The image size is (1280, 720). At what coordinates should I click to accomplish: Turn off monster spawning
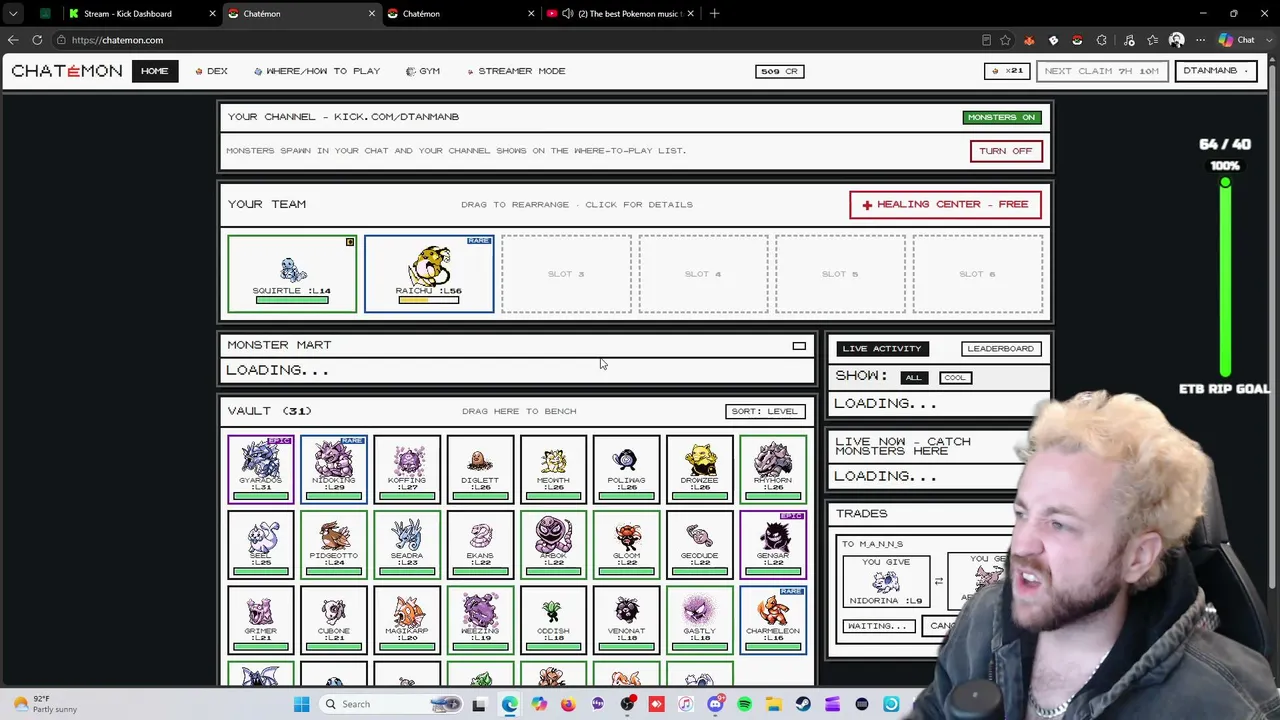(x=1006, y=151)
